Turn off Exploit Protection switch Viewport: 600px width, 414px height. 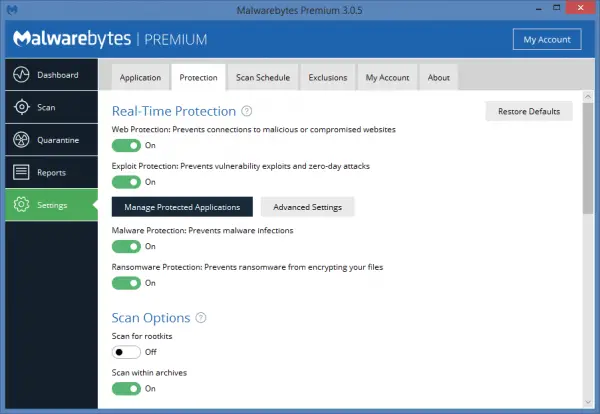click(x=126, y=182)
